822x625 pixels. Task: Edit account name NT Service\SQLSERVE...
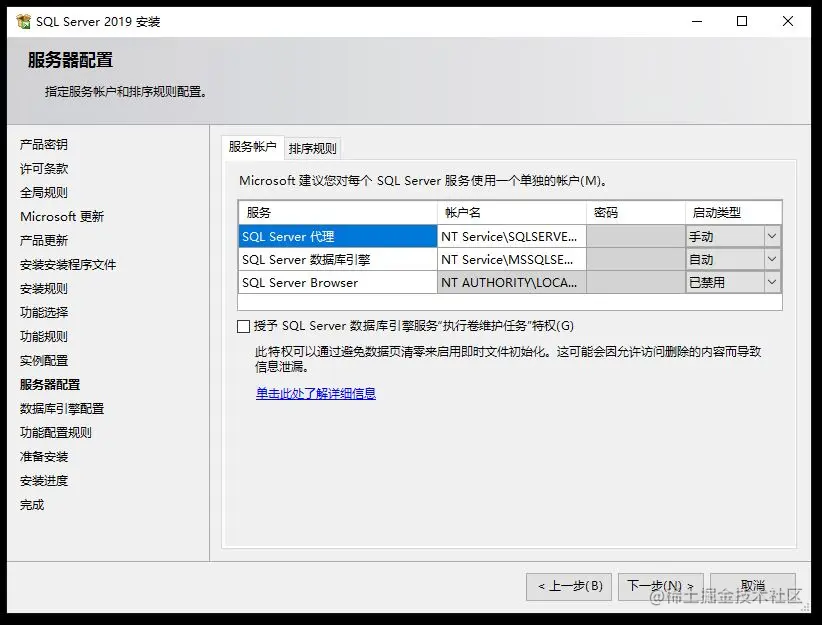click(x=512, y=236)
